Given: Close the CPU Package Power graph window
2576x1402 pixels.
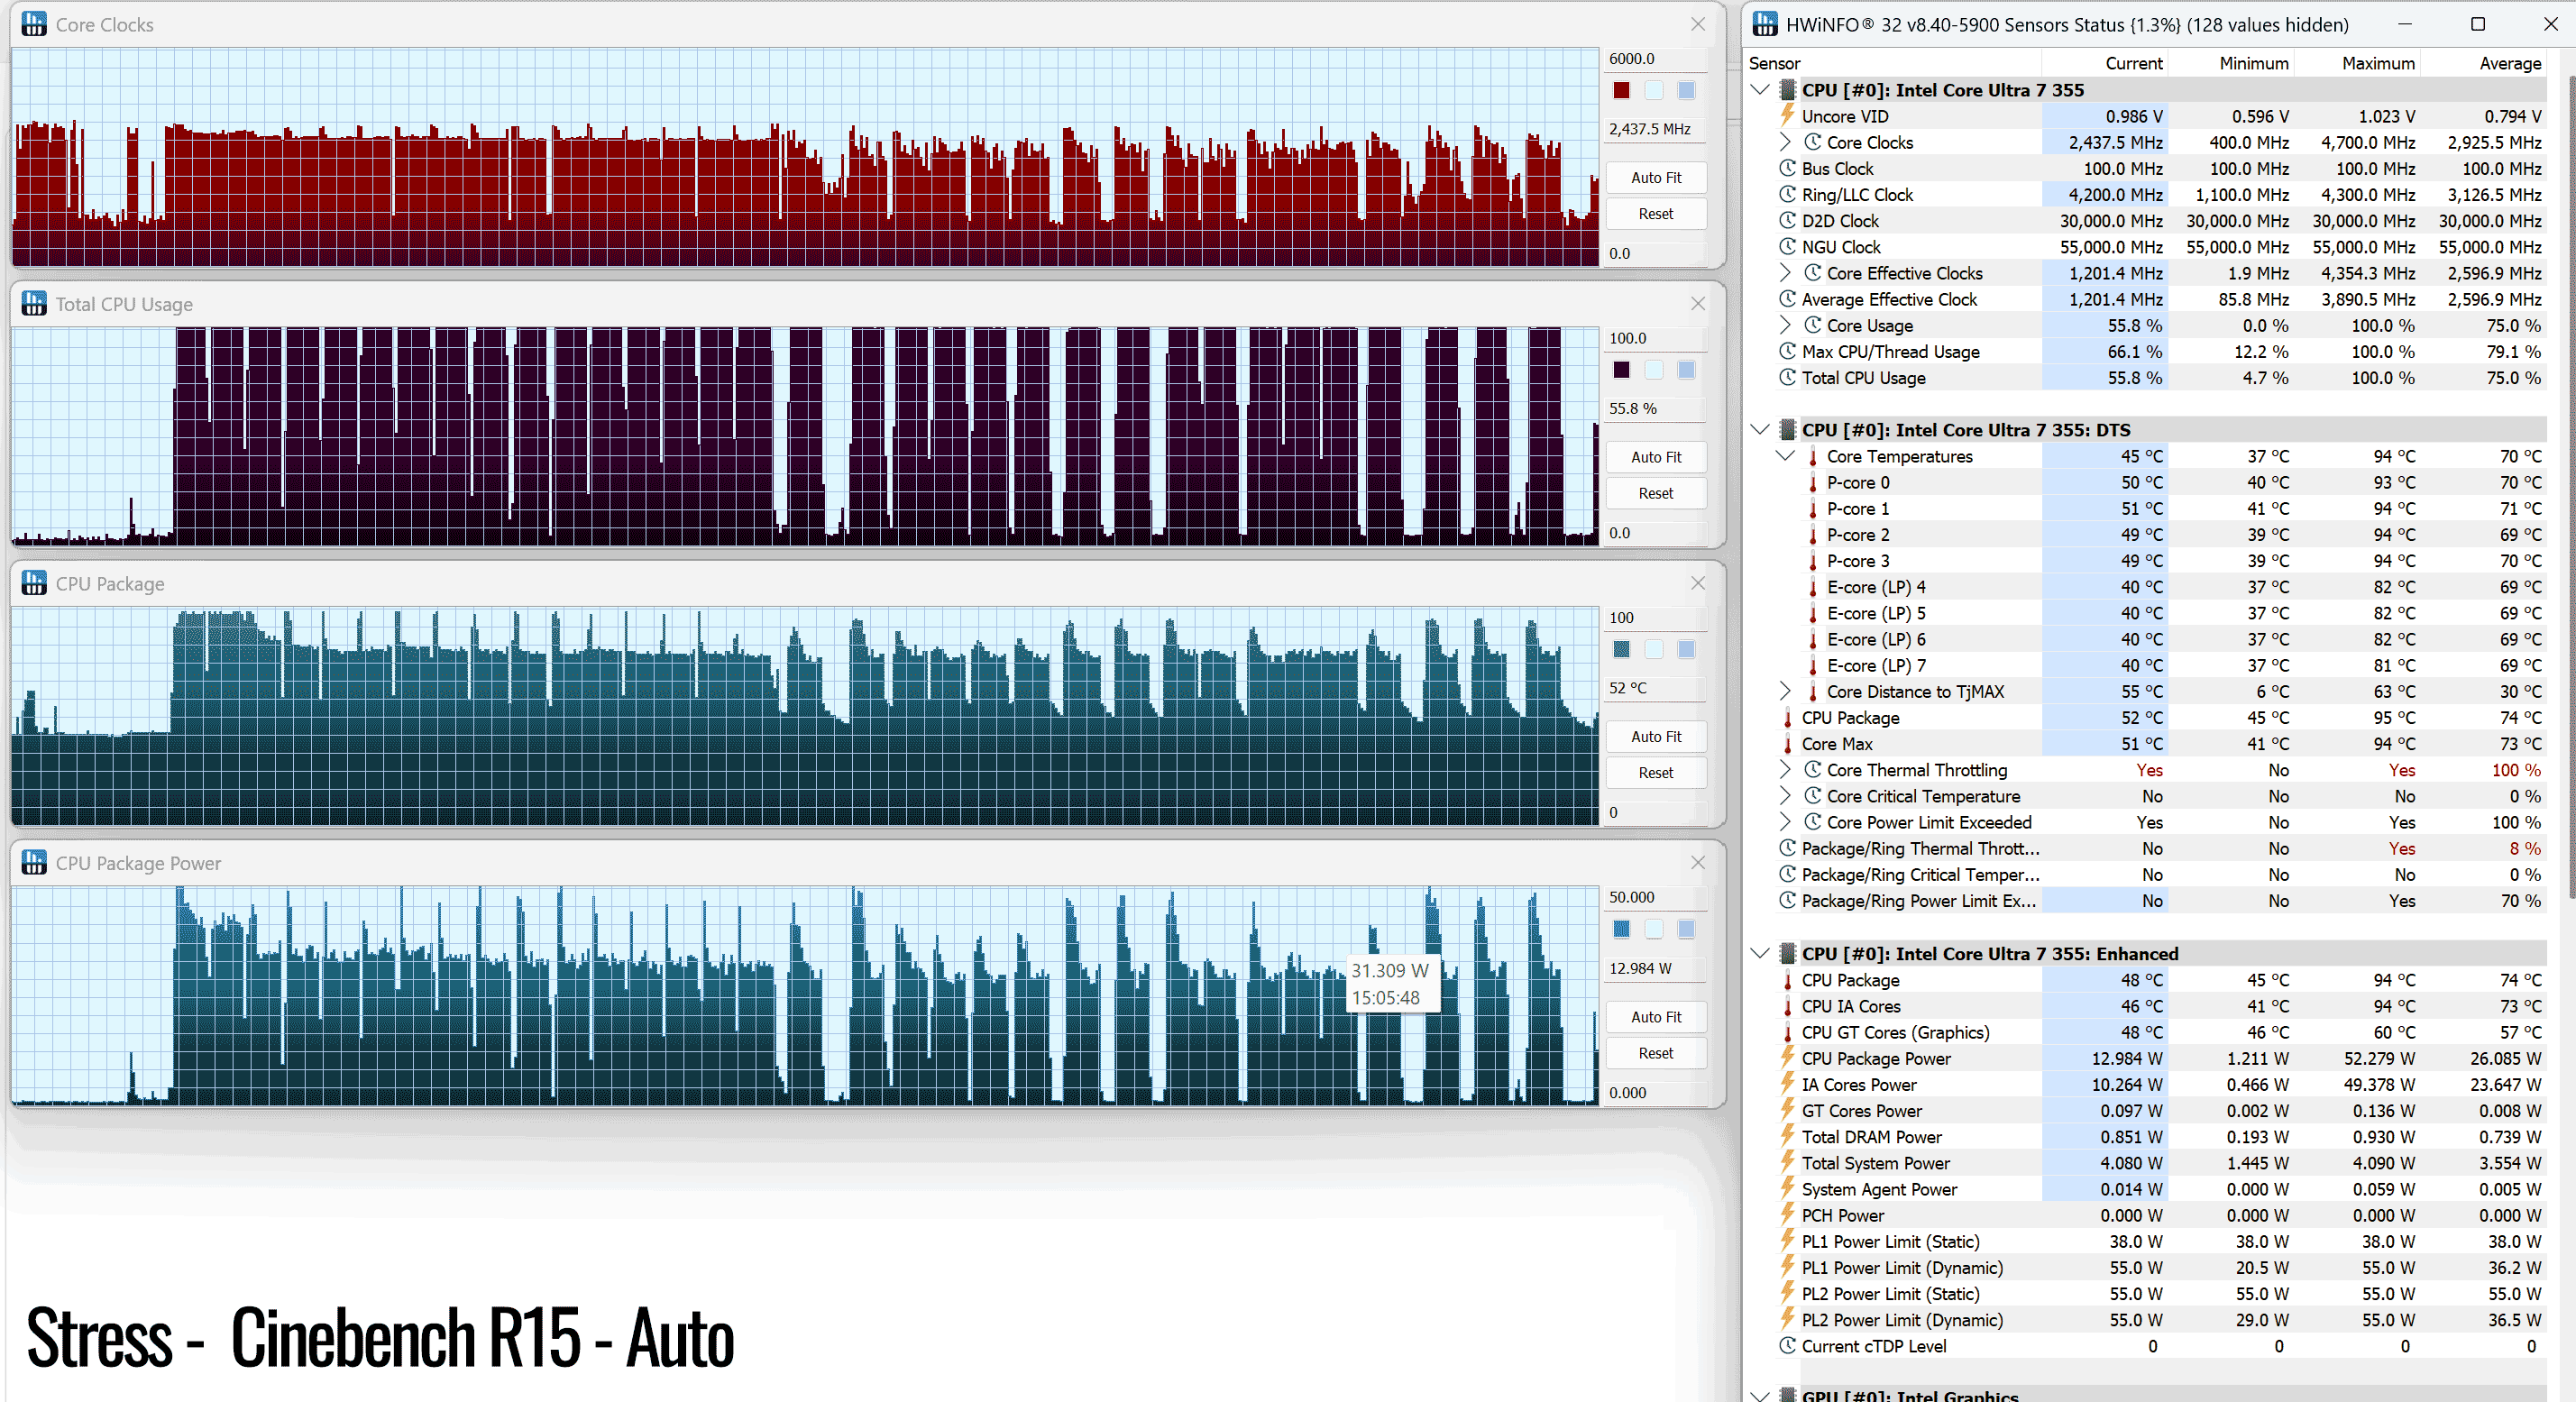Looking at the screenshot, I should point(1698,862).
